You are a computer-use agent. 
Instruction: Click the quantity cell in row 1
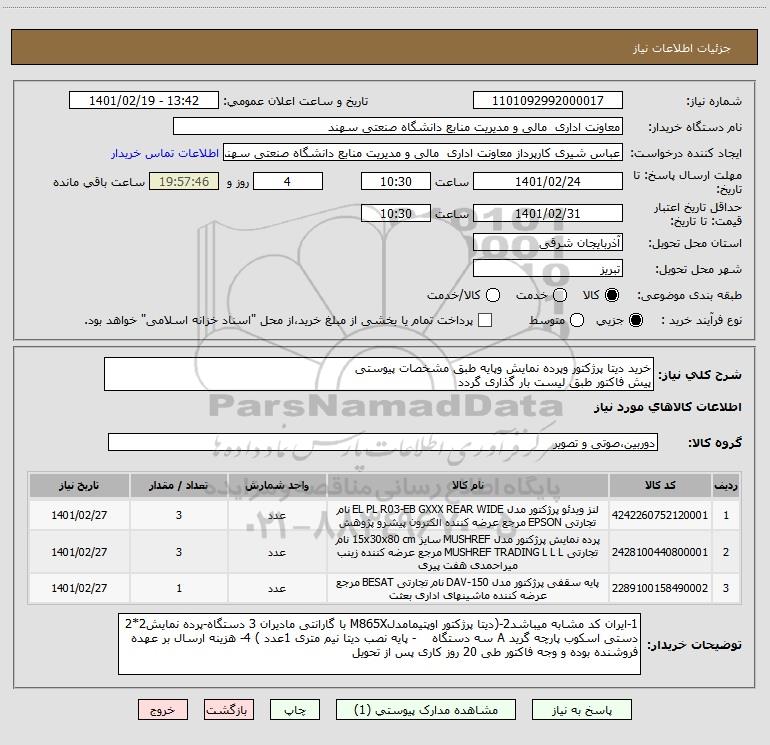[x=179, y=515]
